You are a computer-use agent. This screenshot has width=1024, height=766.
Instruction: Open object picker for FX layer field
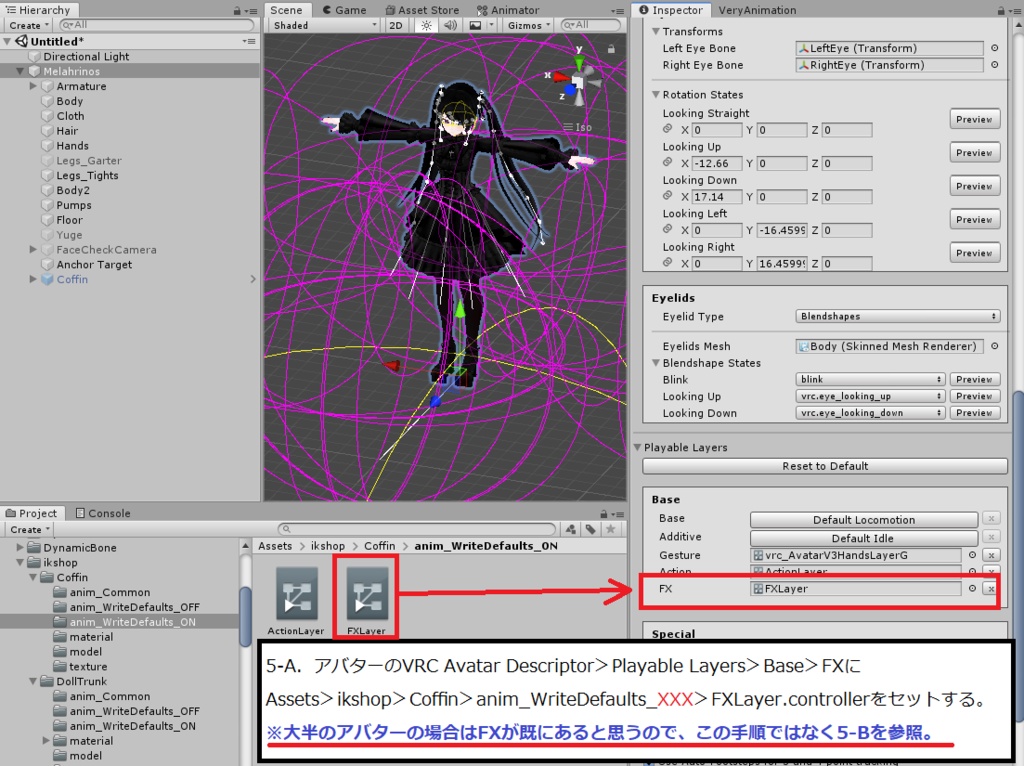coord(972,588)
